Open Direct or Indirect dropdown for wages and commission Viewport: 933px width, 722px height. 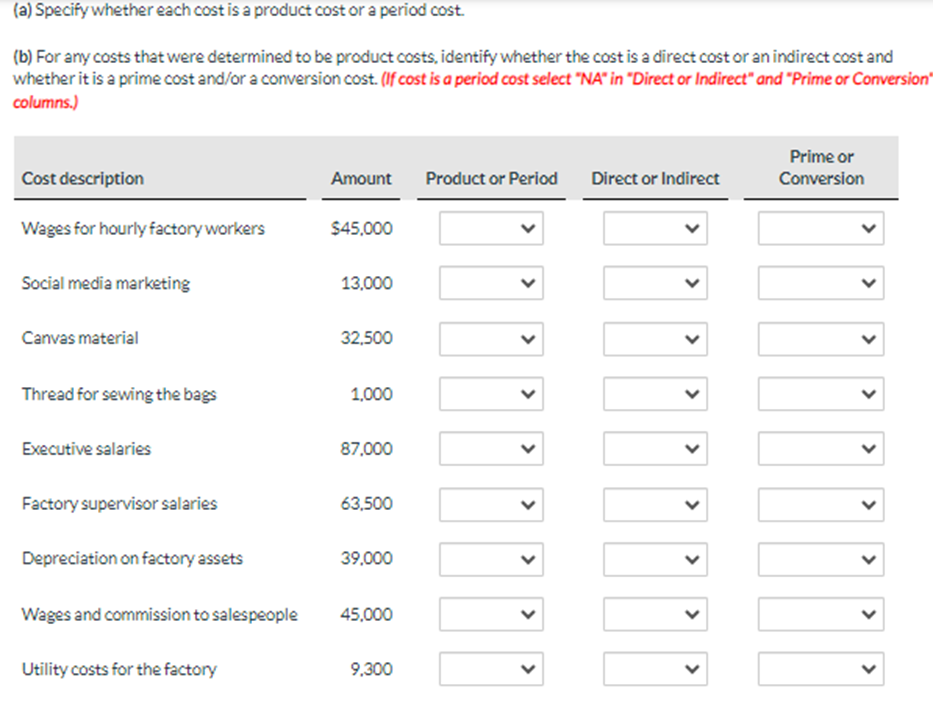(x=654, y=614)
